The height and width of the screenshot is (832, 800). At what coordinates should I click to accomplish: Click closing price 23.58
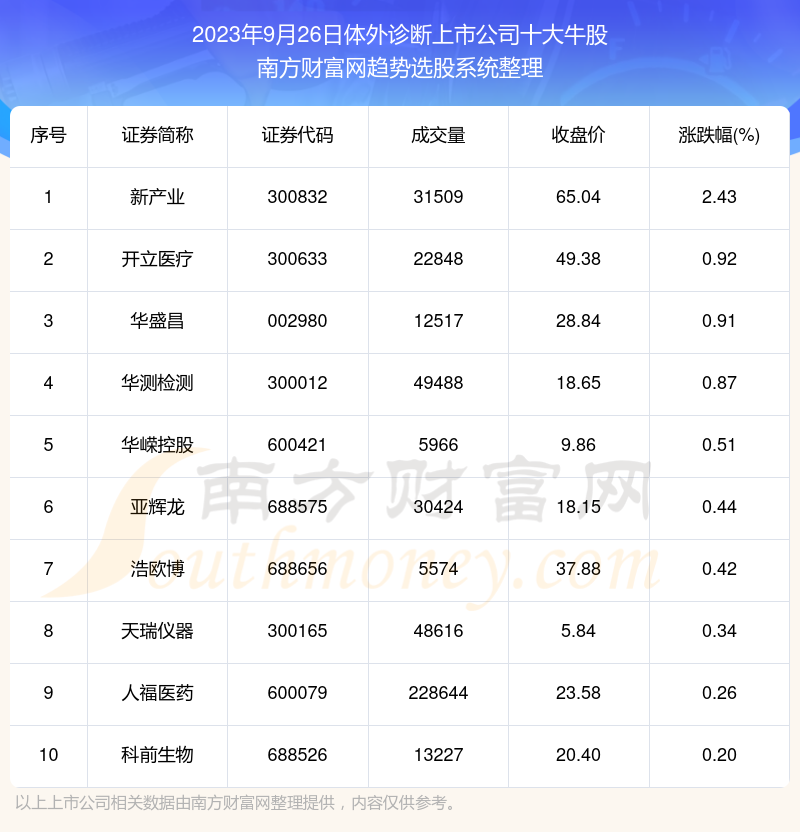click(578, 693)
